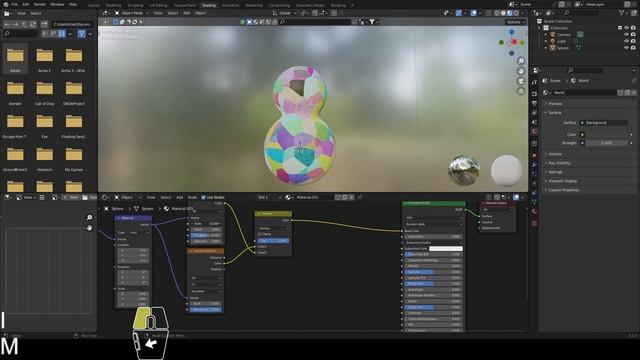The height and width of the screenshot is (360, 640).
Task: Open the Object Mode dropdown in 3D viewport
Action: click(x=131, y=13)
